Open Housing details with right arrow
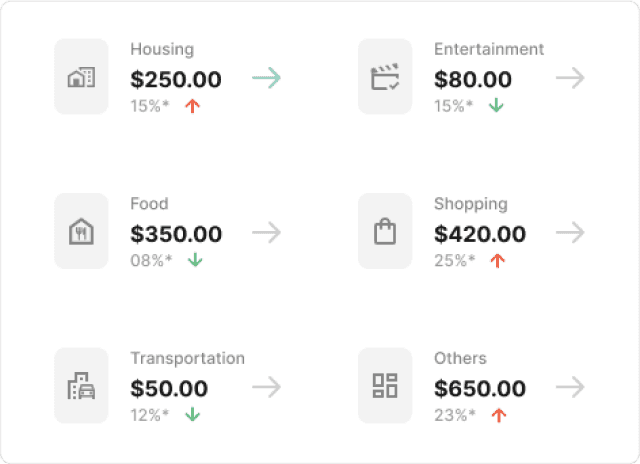Viewport: 640px width, 464px height. point(266,78)
